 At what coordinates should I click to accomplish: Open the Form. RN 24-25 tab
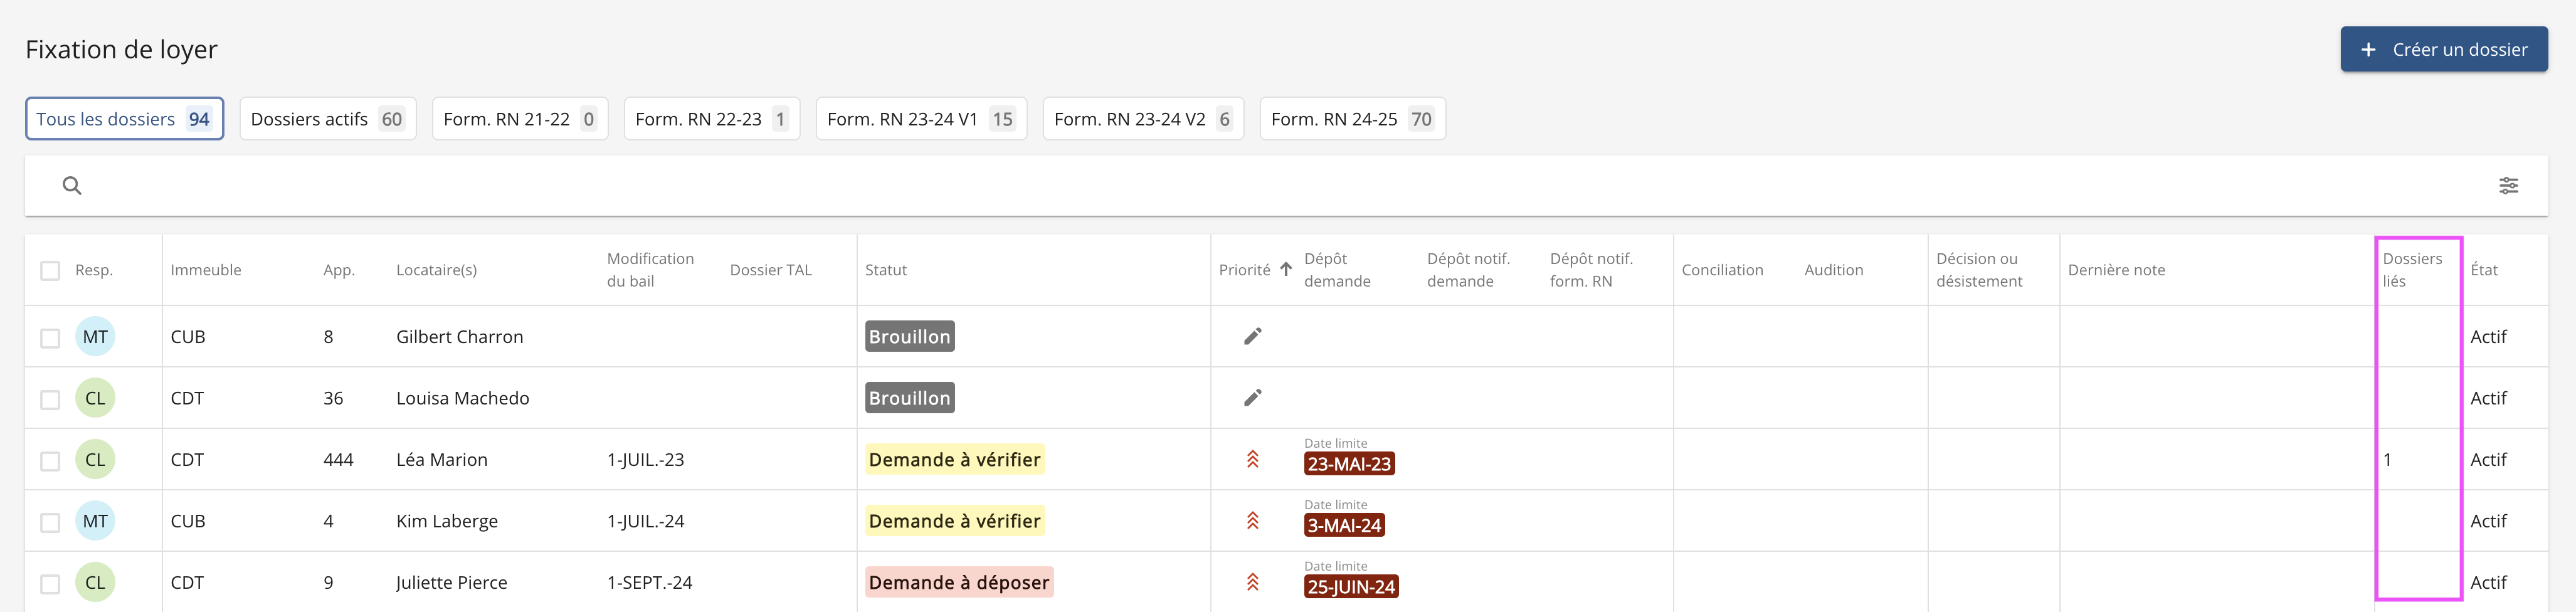[1352, 119]
